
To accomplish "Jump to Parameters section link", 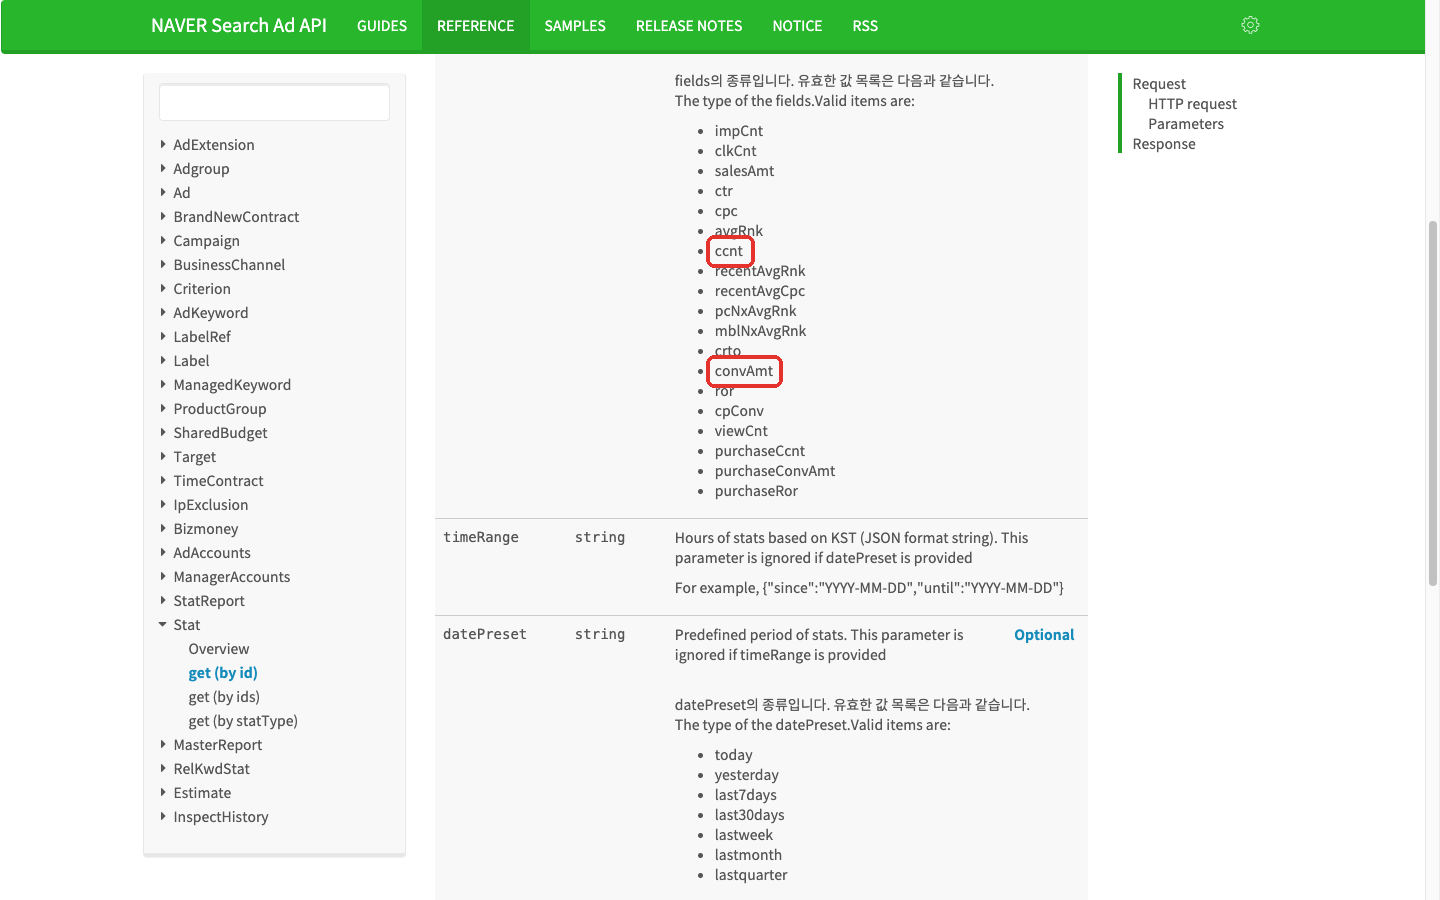I will (1186, 124).
